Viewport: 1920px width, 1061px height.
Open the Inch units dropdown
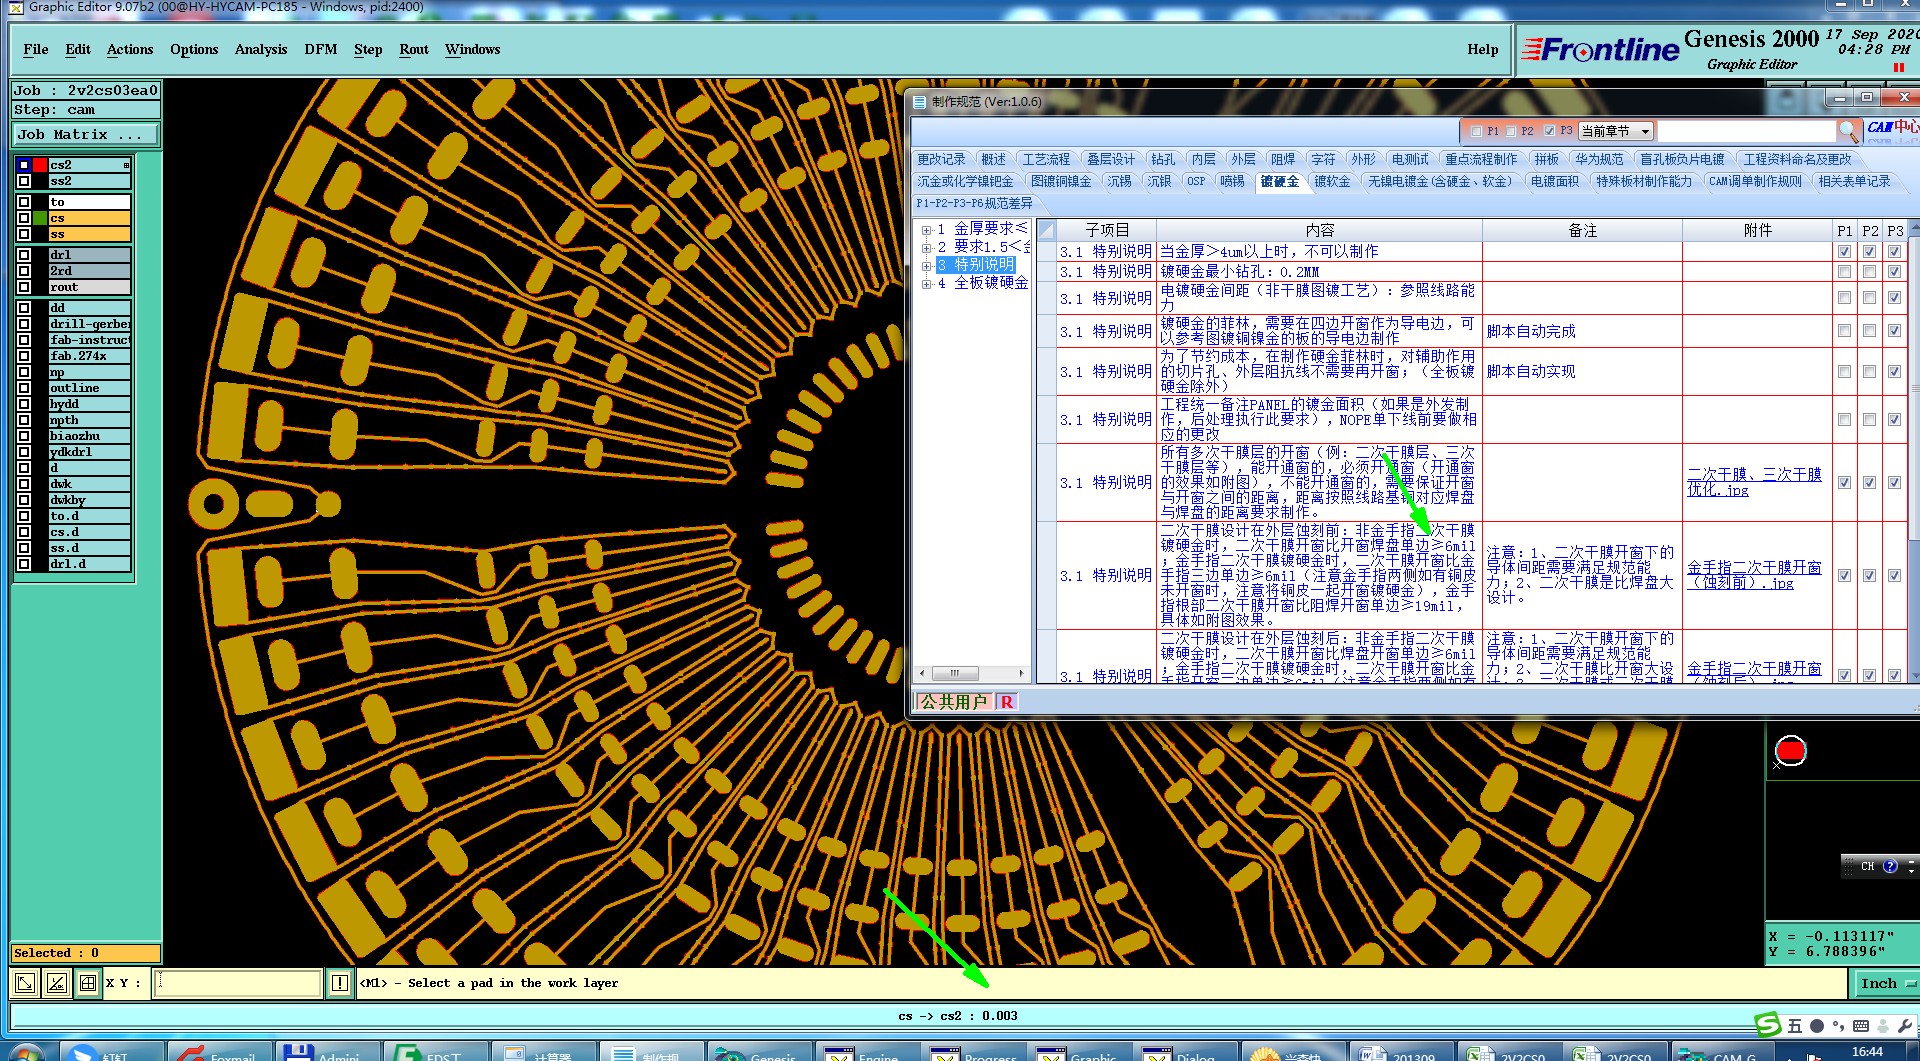tap(1885, 983)
